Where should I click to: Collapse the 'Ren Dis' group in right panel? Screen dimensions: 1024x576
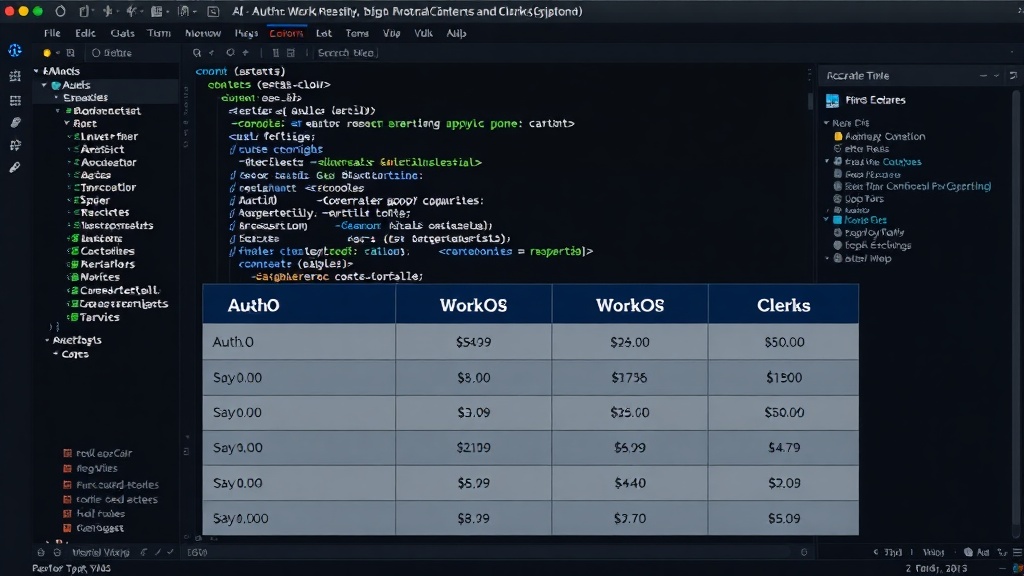826,123
